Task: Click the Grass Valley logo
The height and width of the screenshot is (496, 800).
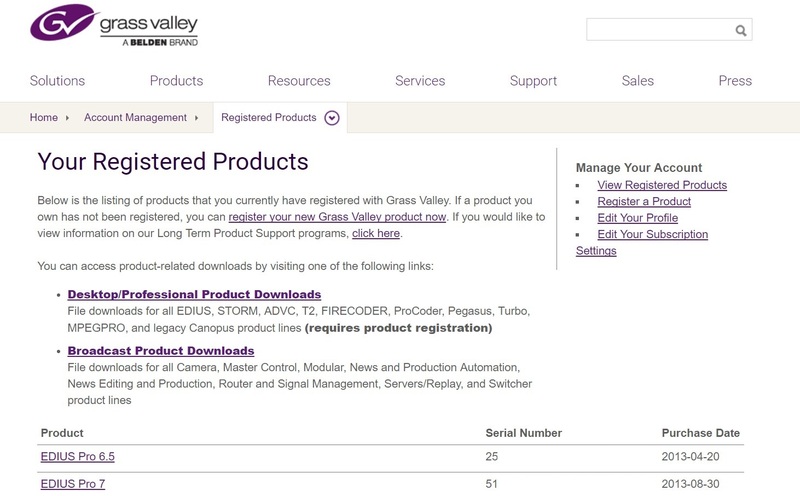Action: pos(113,25)
